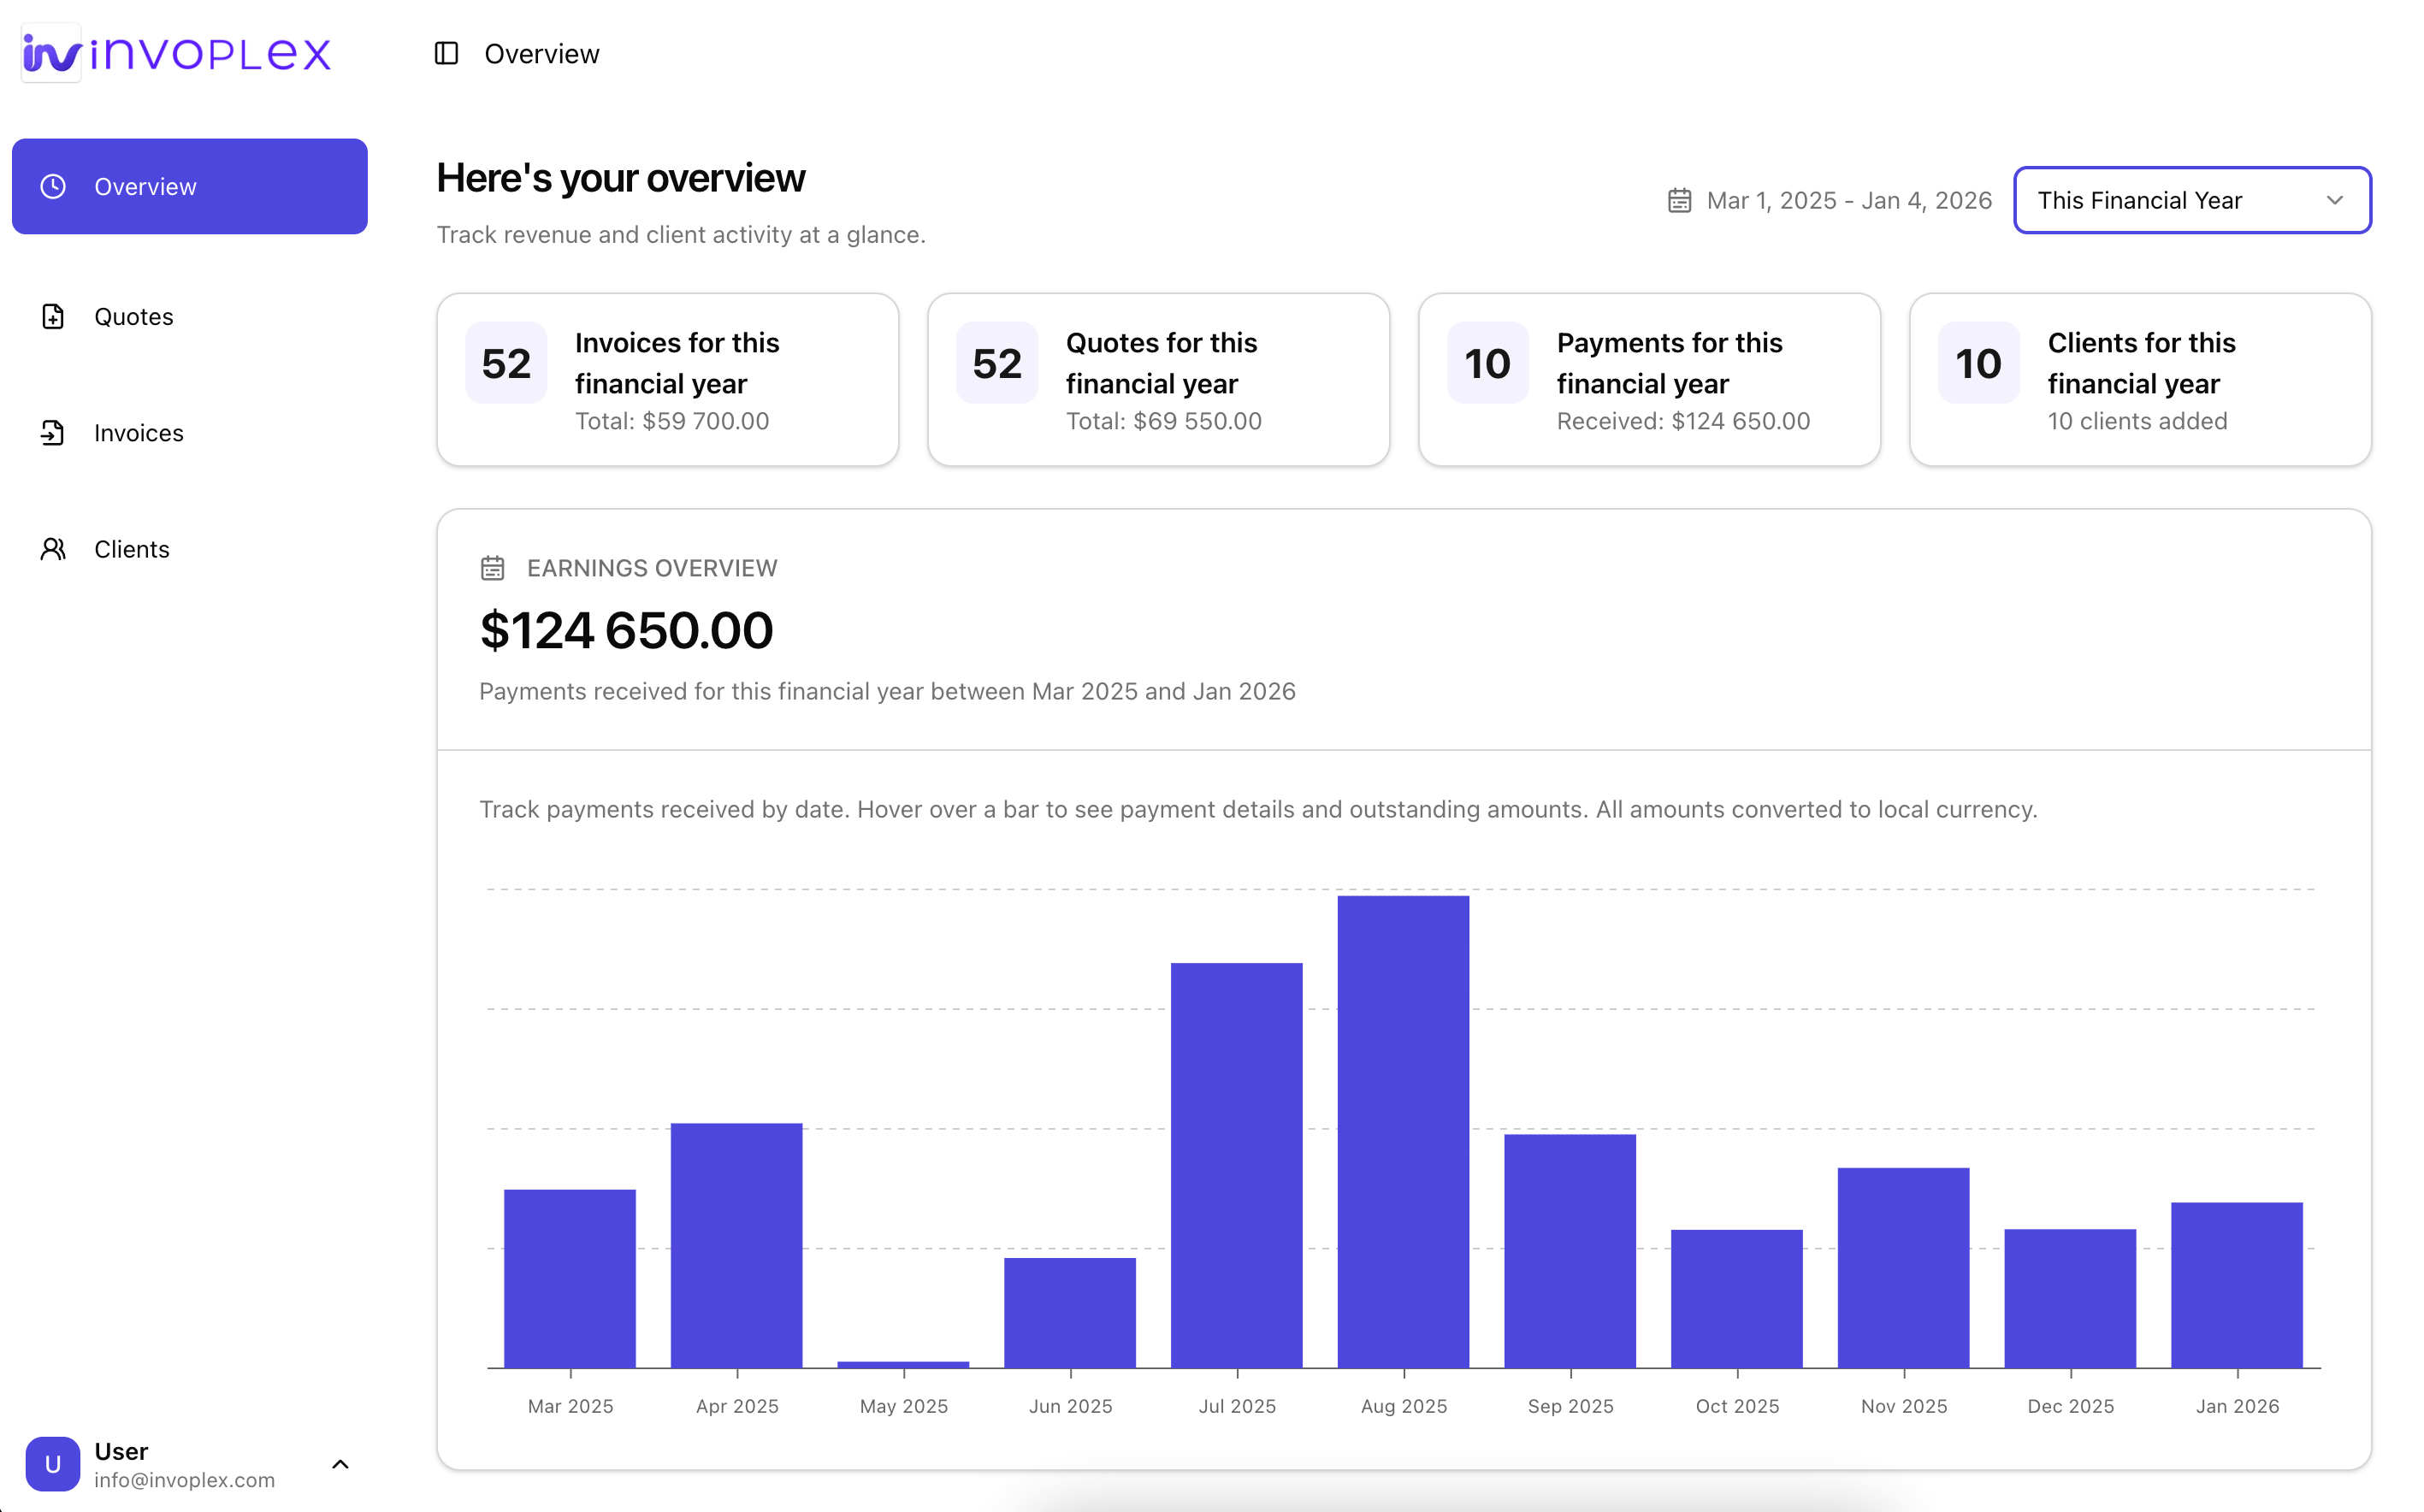Toggle the sidebar panel icon
The width and height of the screenshot is (2424, 1512).
[446, 53]
